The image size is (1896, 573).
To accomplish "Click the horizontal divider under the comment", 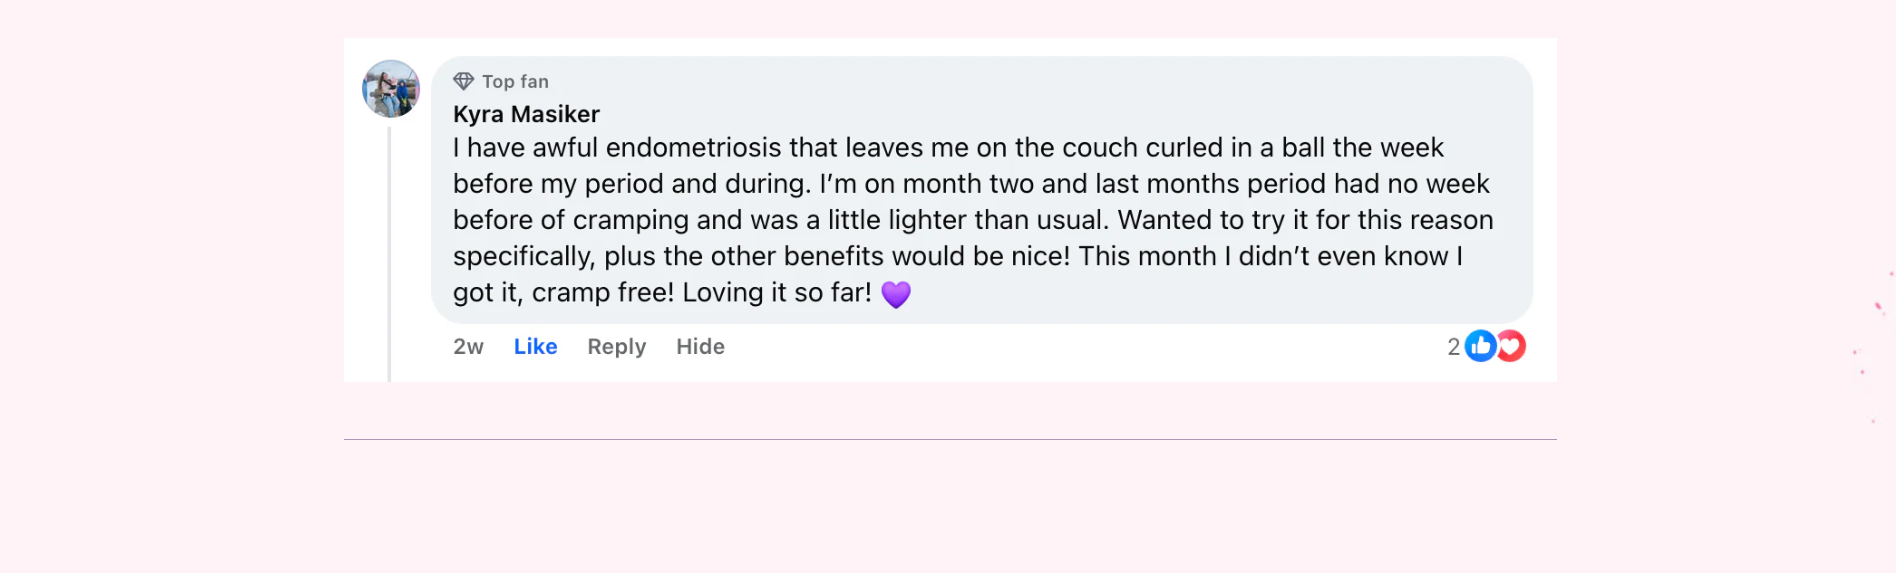I will (x=950, y=439).
